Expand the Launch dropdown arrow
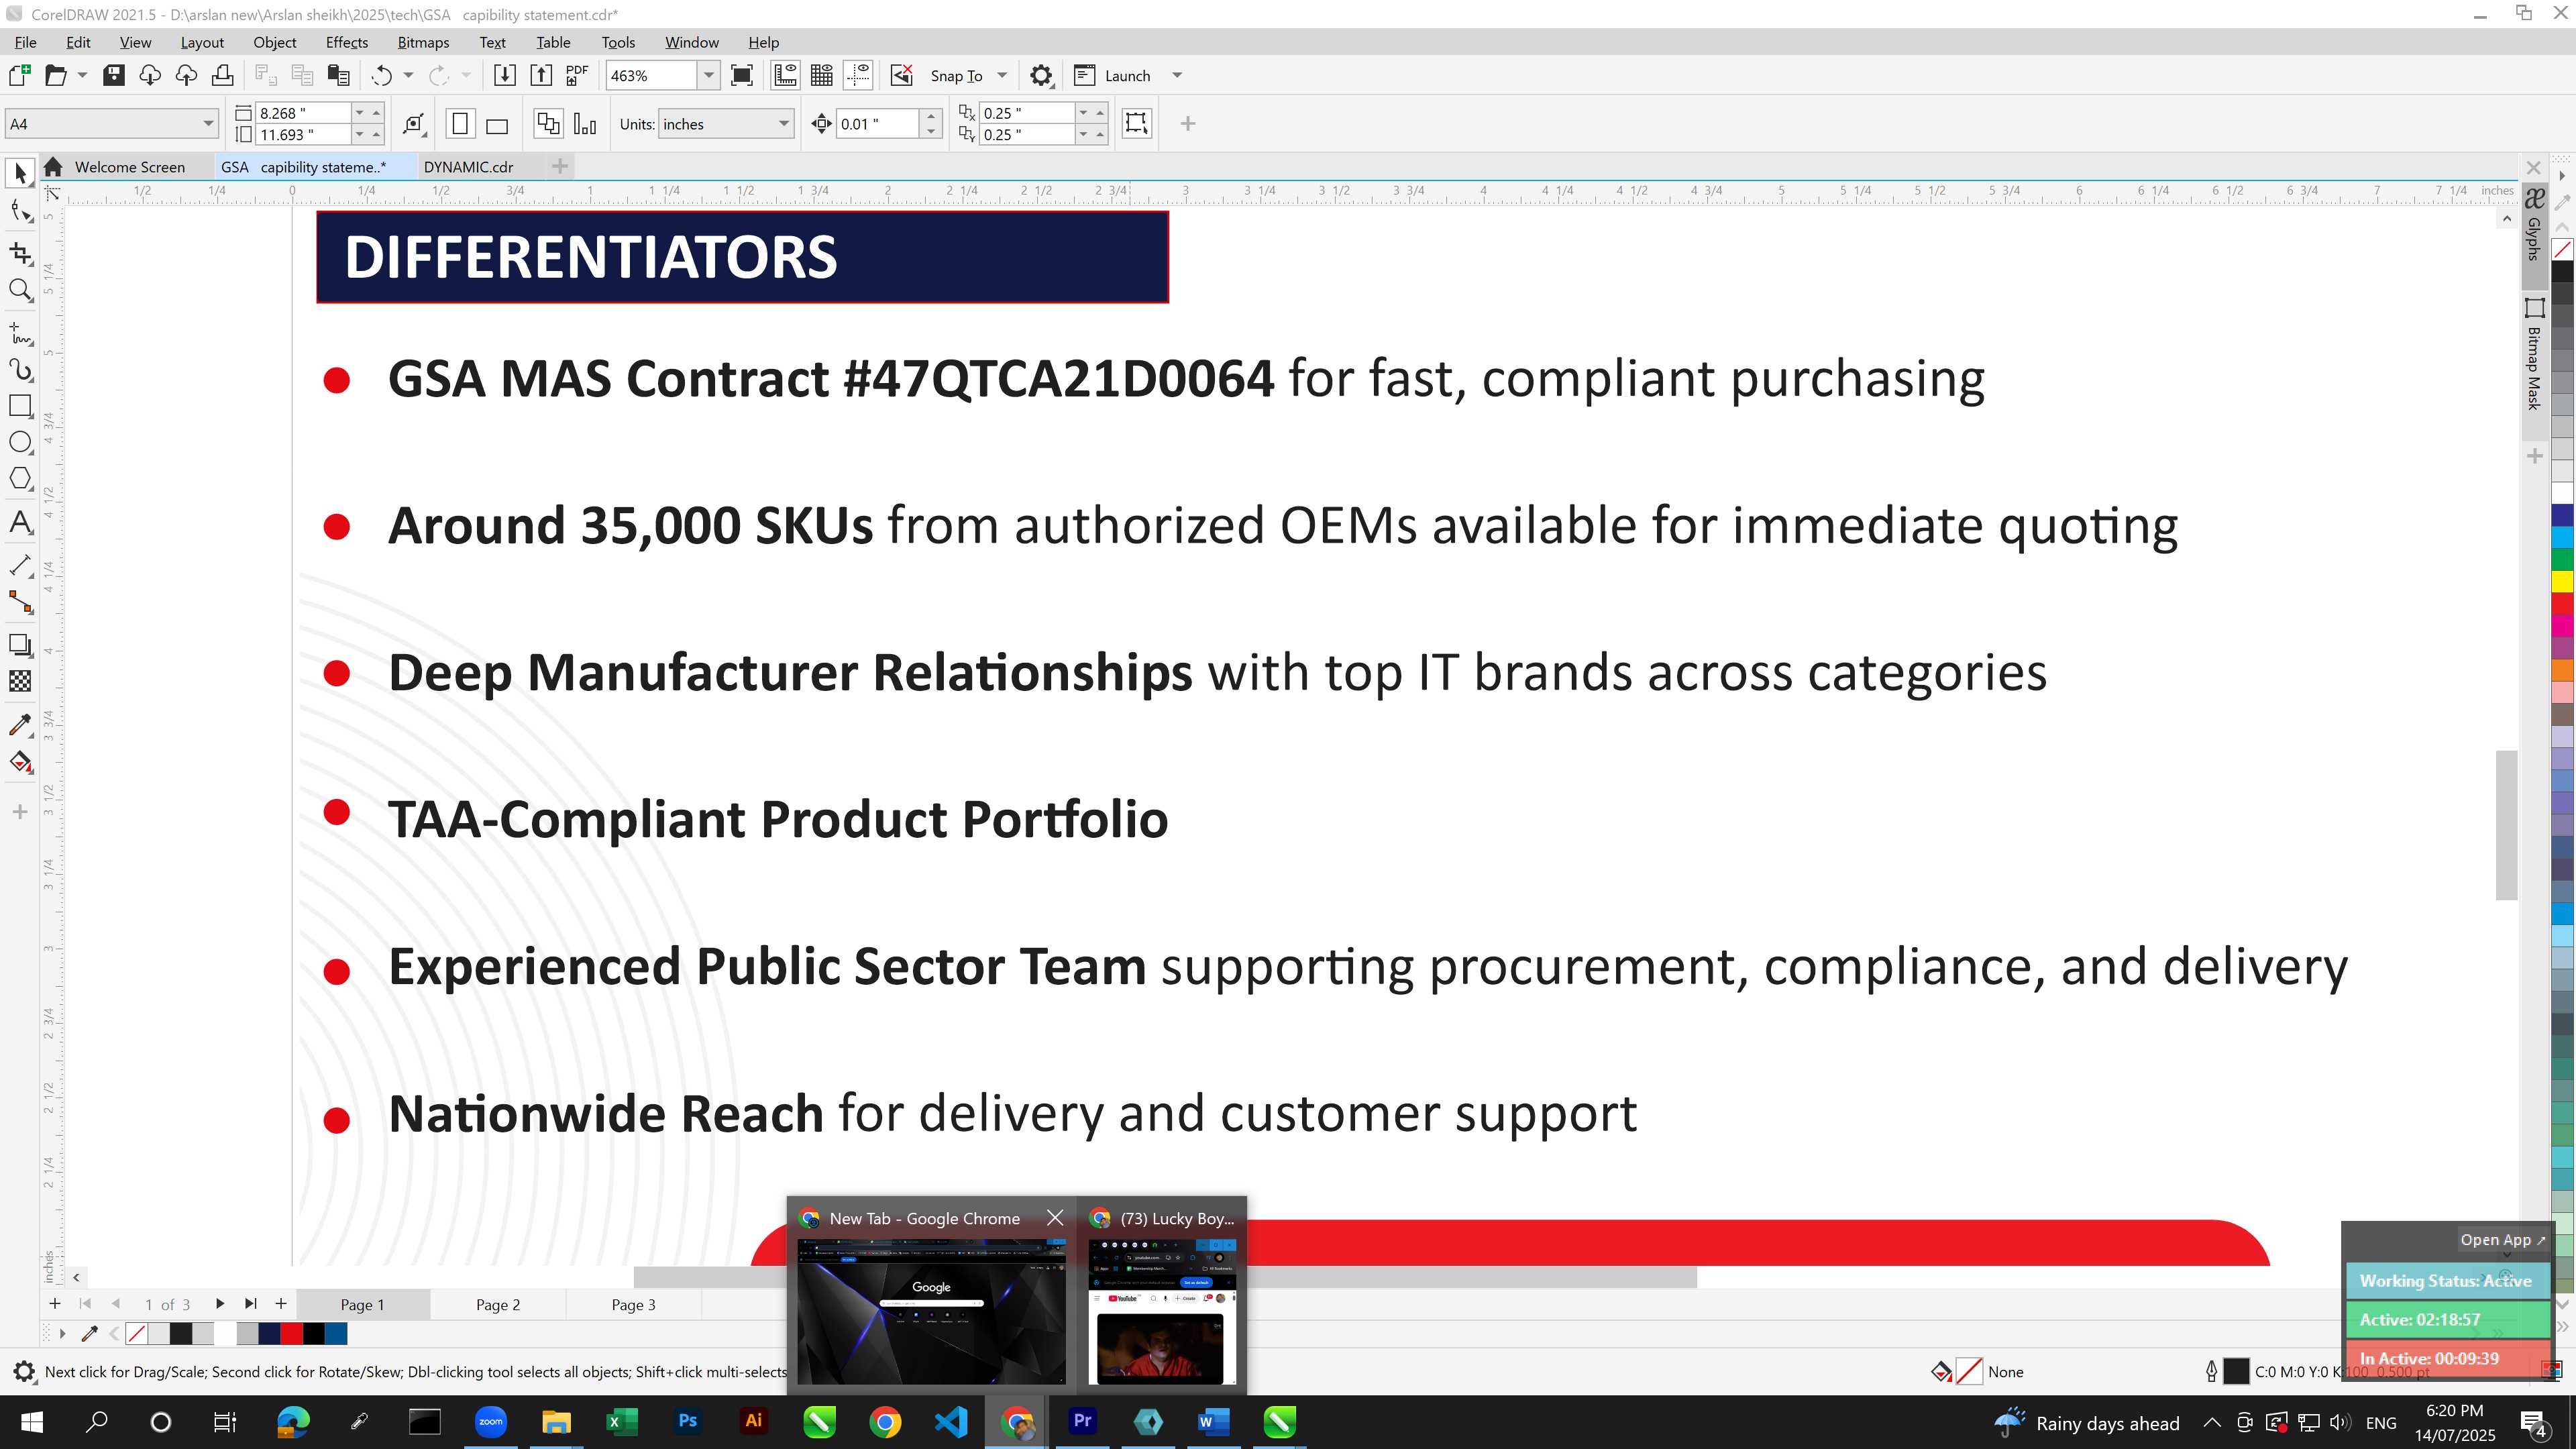The image size is (2576, 1449). 1177,76
